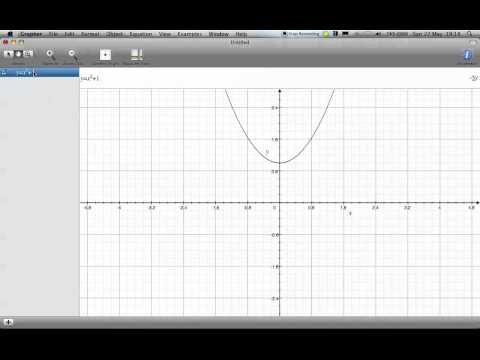Click the battery status in menu bar

point(396,34)
